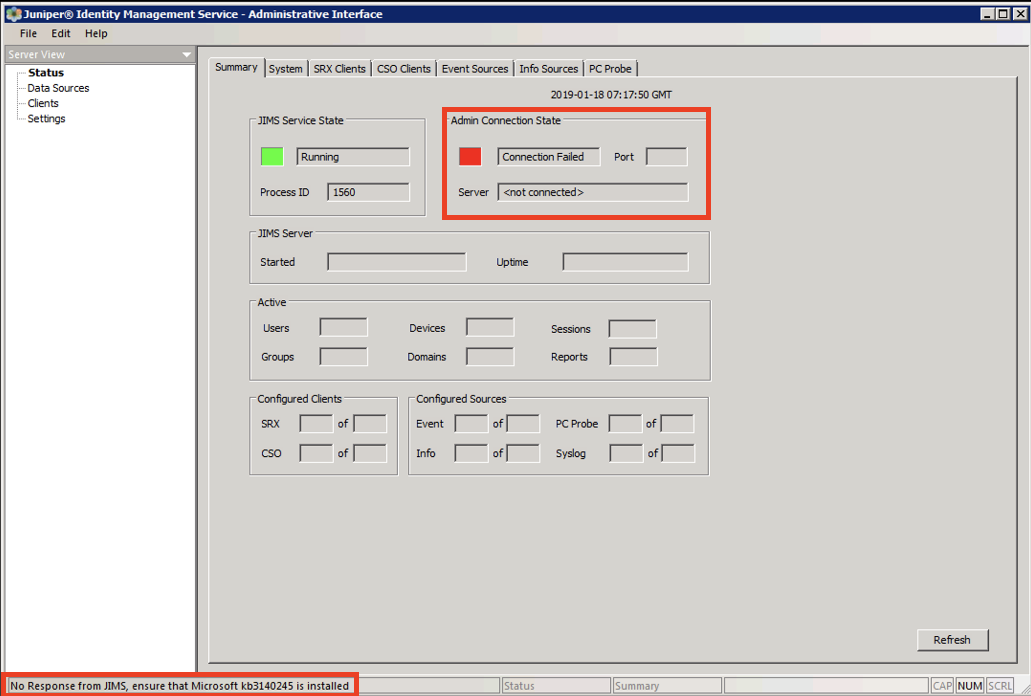Select Data Sources in the tree

tap(58, 88)
